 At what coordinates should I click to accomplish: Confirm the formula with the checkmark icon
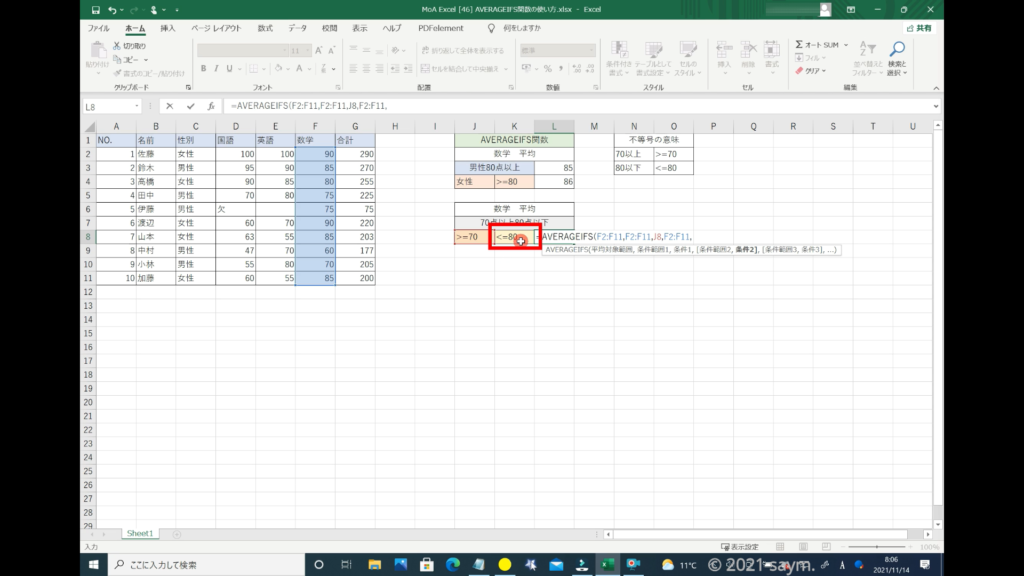point(190,106)
